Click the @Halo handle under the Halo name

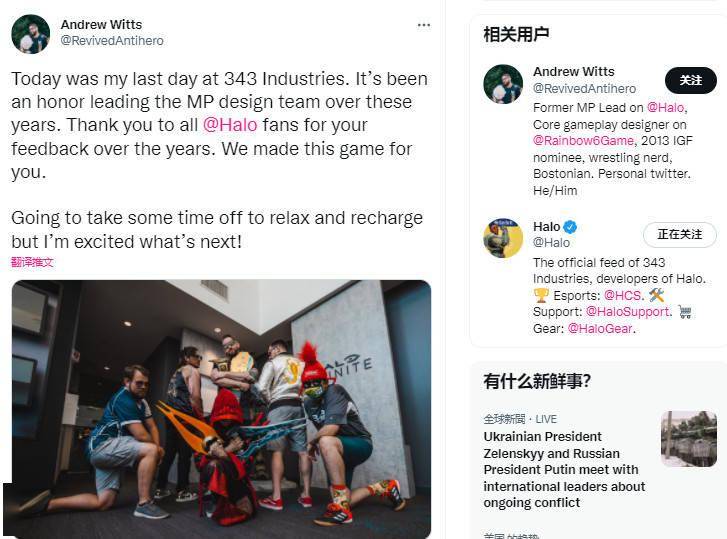(551, 242)
